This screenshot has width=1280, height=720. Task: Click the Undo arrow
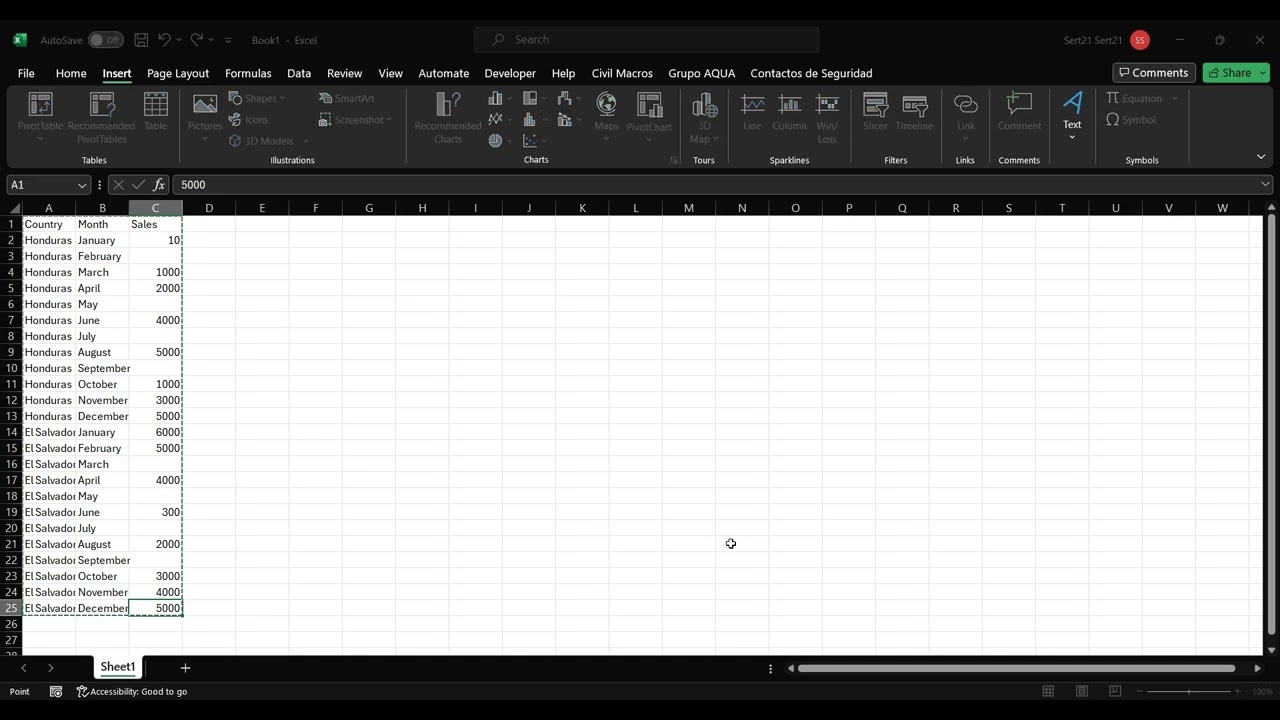(x=164, y=40)
